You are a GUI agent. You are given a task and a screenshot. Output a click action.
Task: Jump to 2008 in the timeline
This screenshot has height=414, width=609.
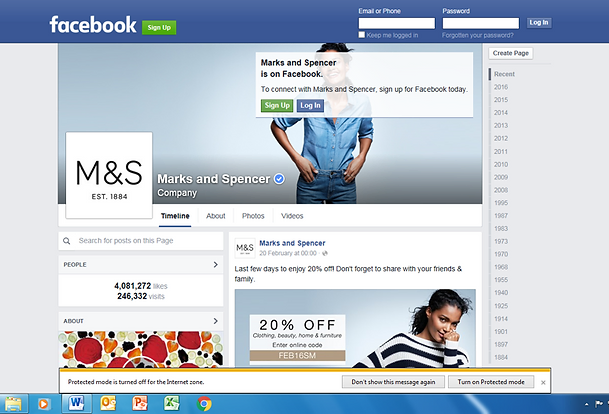pyautogui.click(x=501, y=190)
